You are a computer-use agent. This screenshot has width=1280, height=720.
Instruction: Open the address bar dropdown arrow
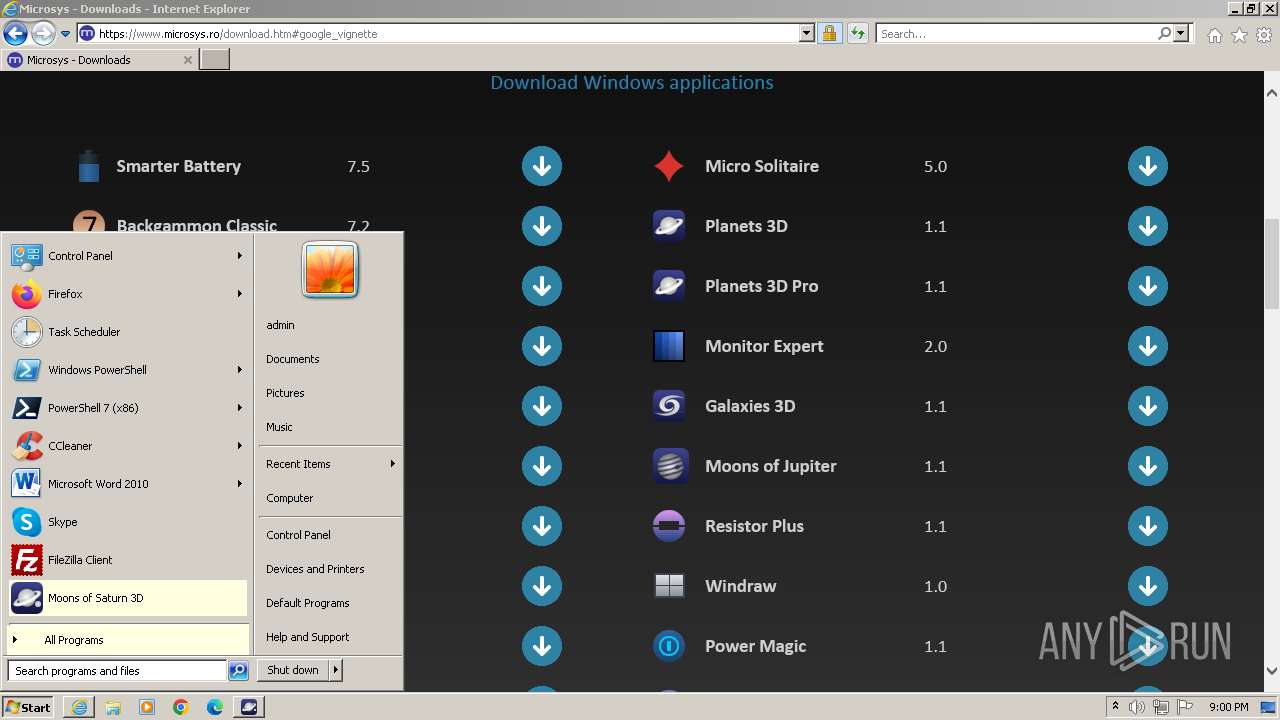coord(807,34)
